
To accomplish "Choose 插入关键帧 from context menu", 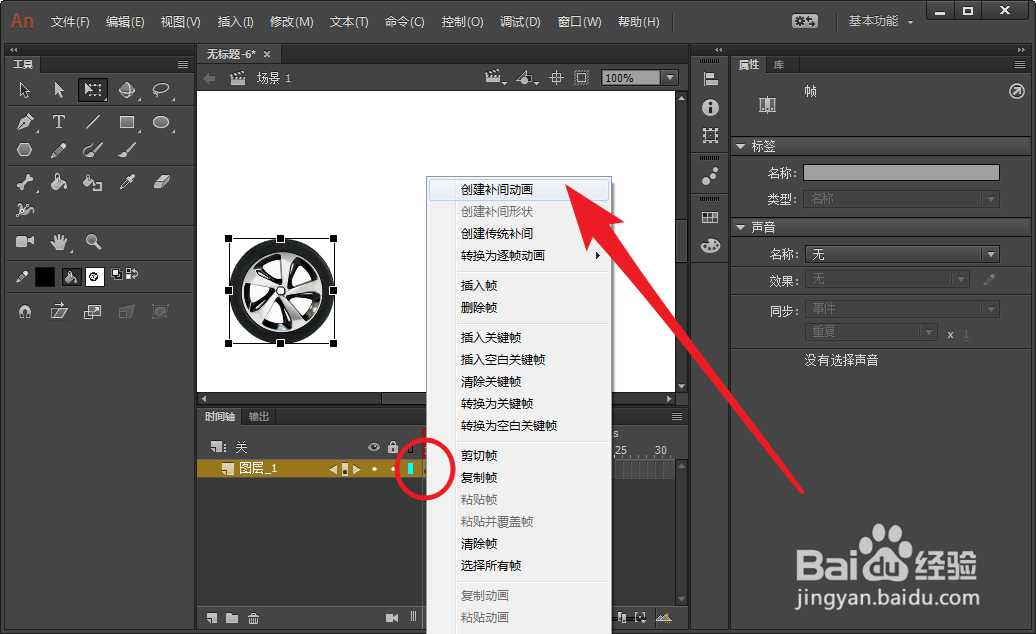I will [519, 337].
